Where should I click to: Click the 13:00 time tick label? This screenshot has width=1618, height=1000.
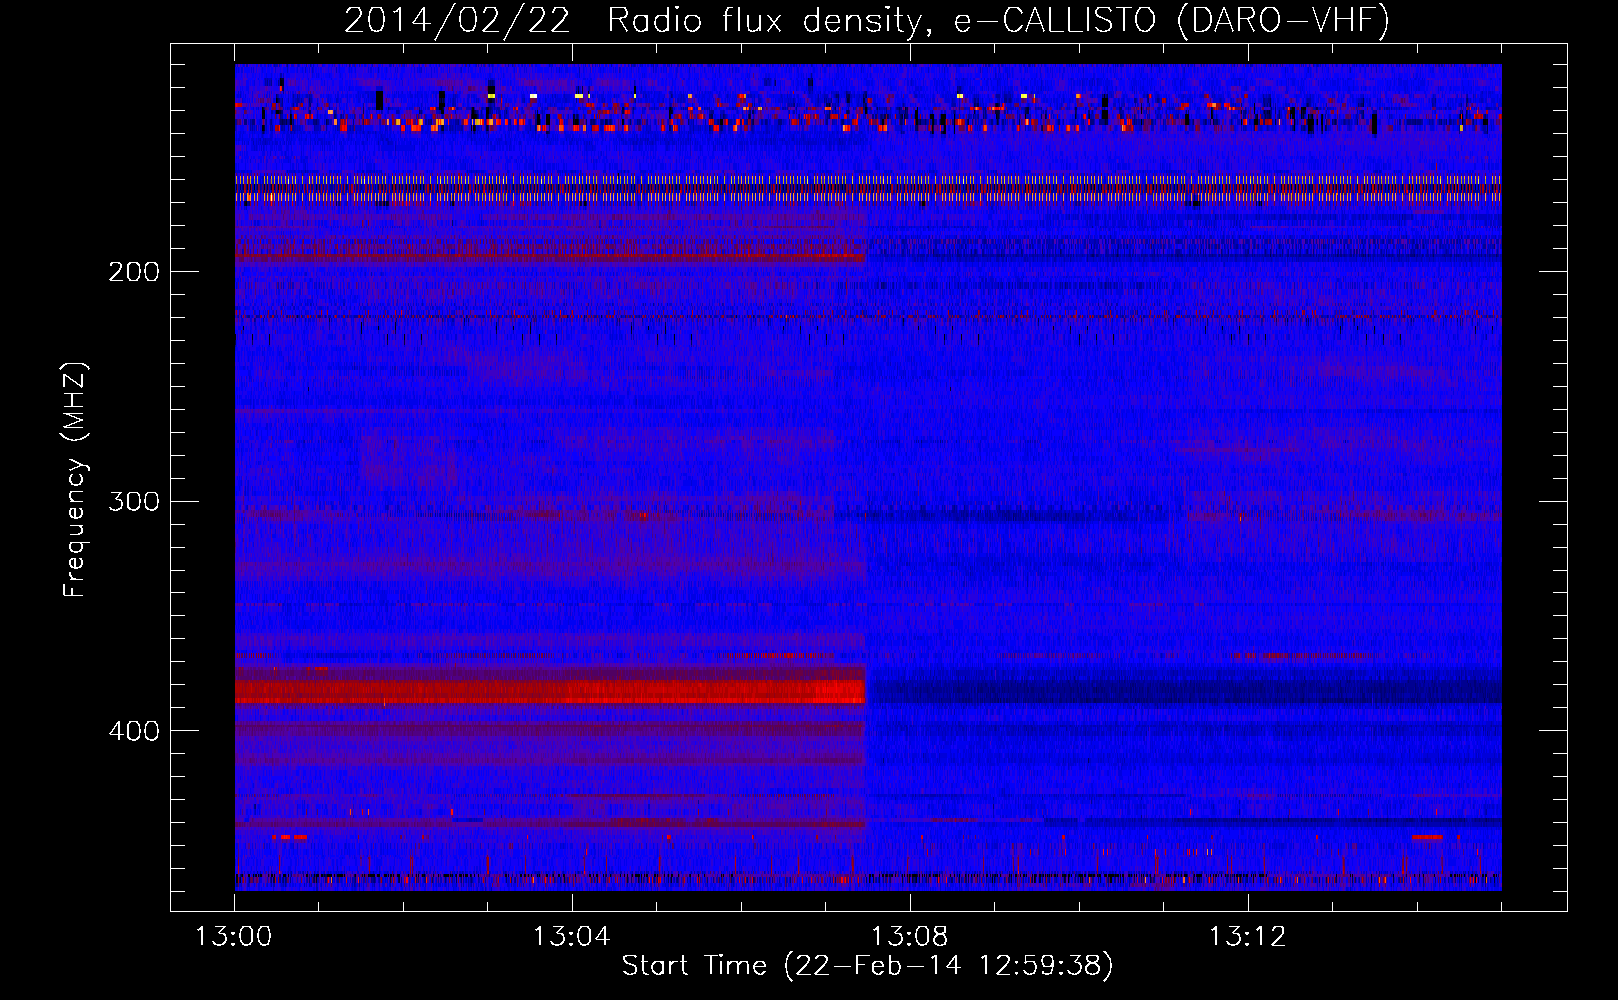pos(233,937)
